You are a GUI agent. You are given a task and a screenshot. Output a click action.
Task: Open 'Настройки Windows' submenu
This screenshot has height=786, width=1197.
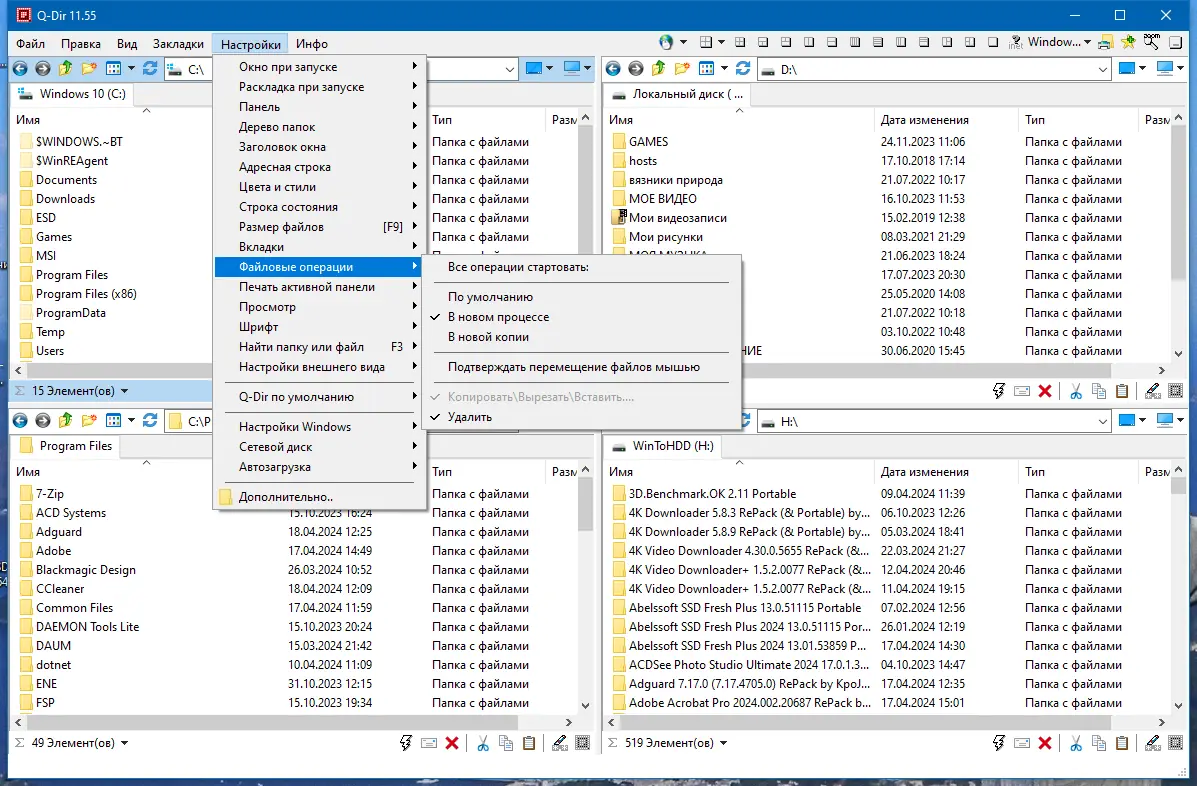point(319,427)
